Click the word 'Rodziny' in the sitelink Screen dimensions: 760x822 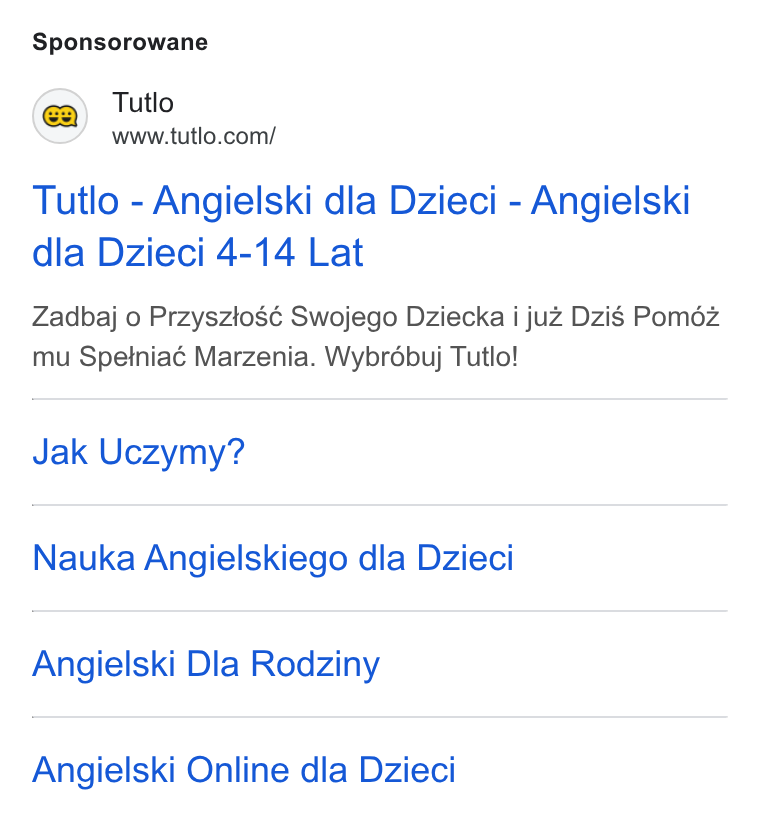(x=315, y=664)
